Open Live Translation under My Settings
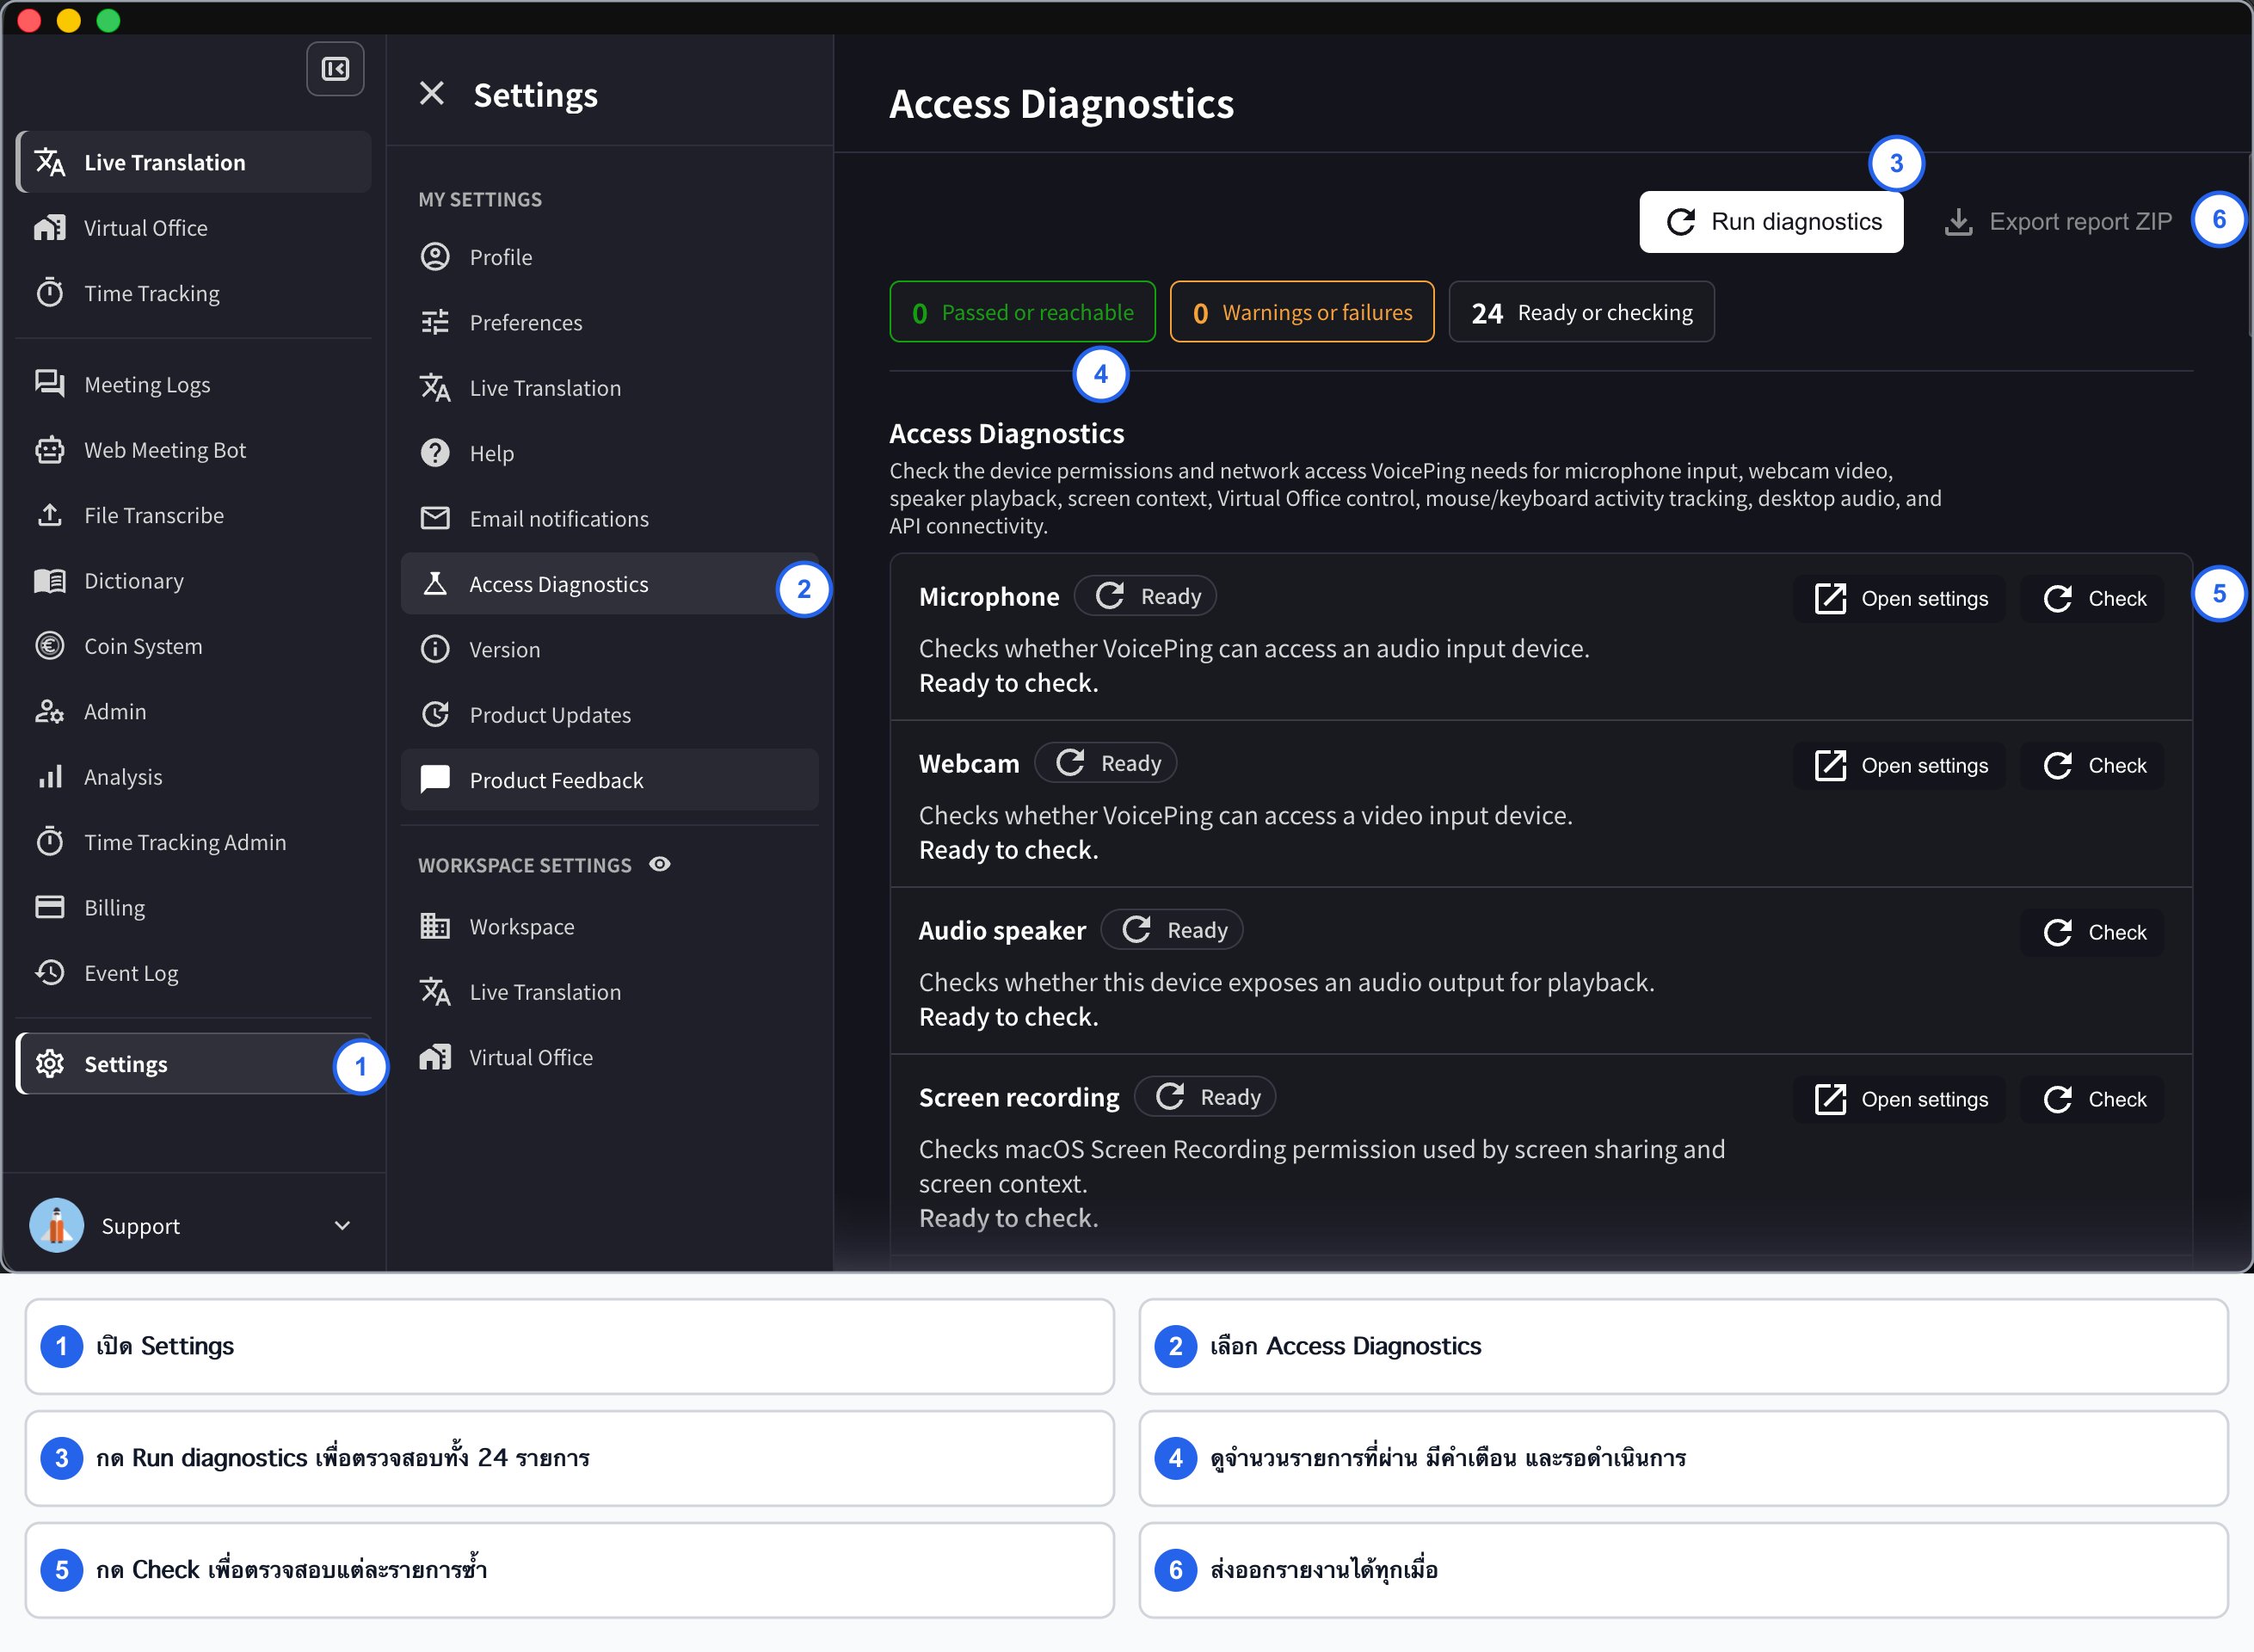This screenshot has height=1652, width=2254. click(610, 388)
